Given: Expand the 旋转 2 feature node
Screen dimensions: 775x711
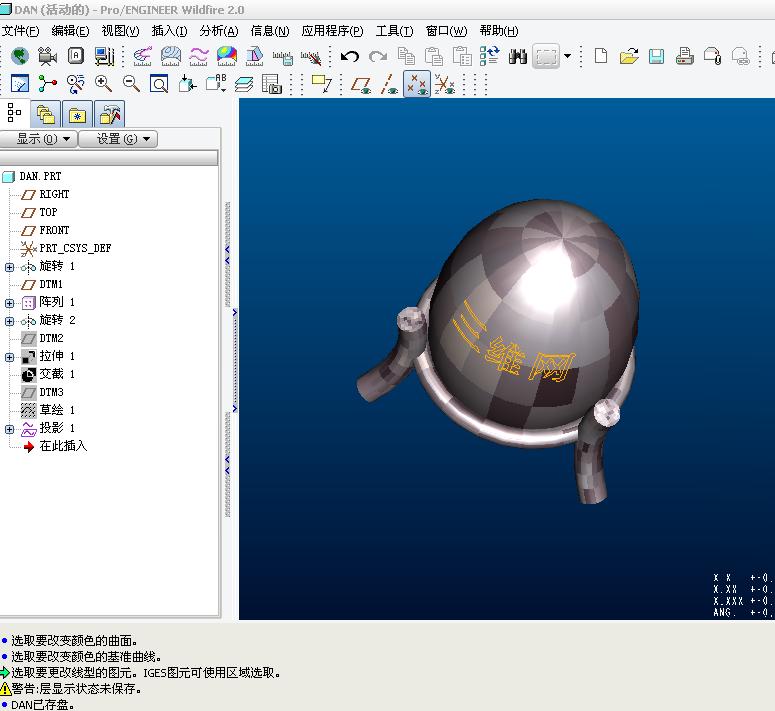Looking at the screenshot, I should (x=9, y=321).
